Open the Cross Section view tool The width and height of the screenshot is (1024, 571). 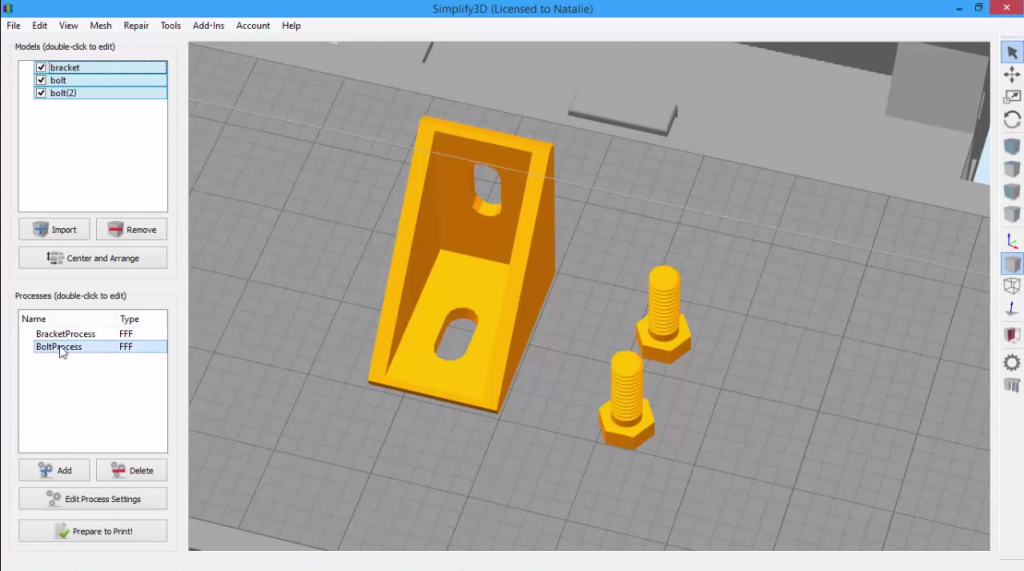[1012, 335]
